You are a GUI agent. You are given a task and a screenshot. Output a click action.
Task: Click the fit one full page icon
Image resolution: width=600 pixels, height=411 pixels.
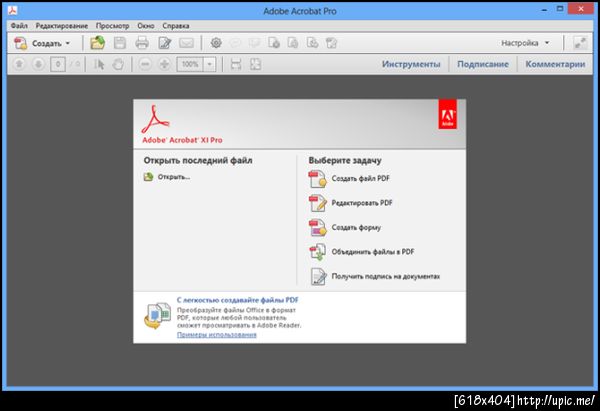(x=255, y=64)
